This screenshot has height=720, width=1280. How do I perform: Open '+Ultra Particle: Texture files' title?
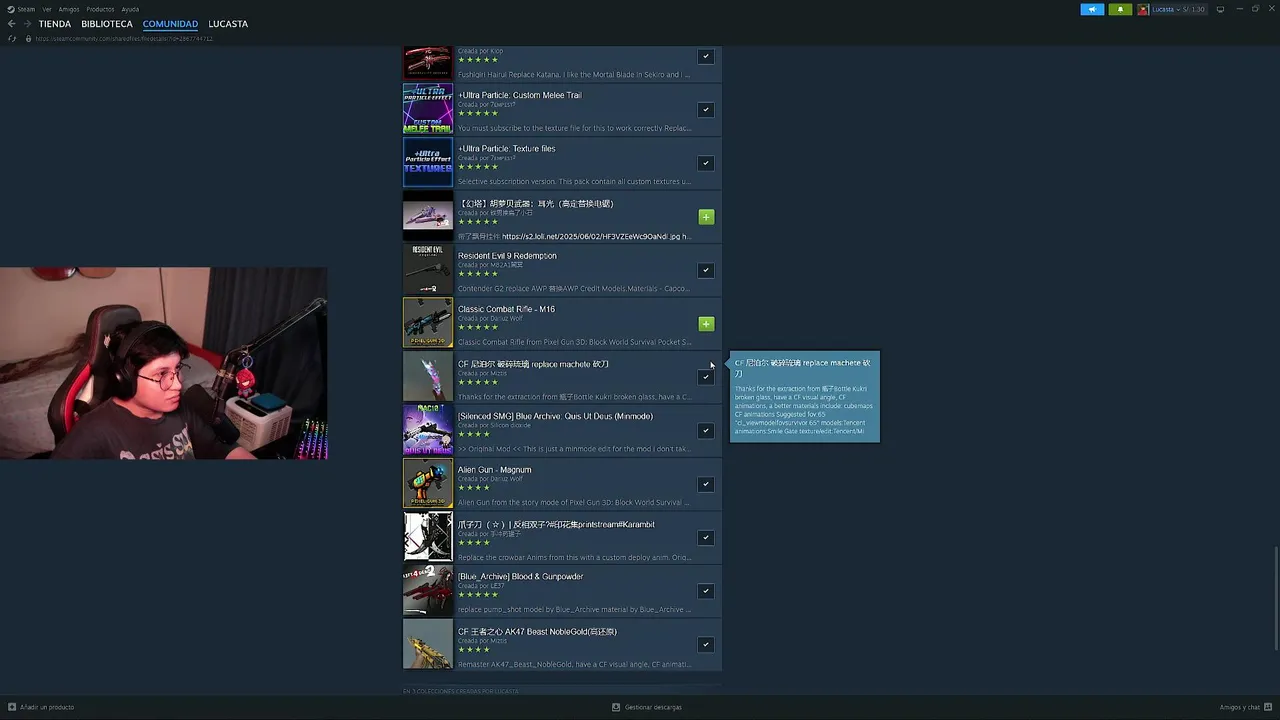click(x=506, y=149)
